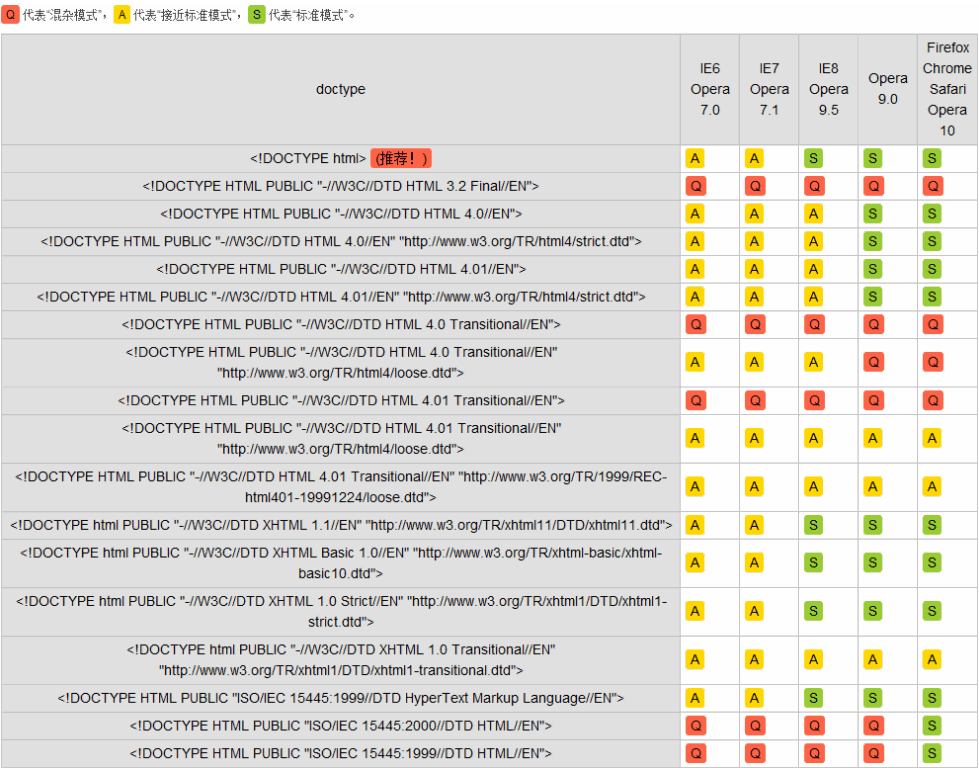Click the REC-html401-19991224/loose.dtd doctype text
Viewport: 979px width, 768px height.
coord(341,486)
